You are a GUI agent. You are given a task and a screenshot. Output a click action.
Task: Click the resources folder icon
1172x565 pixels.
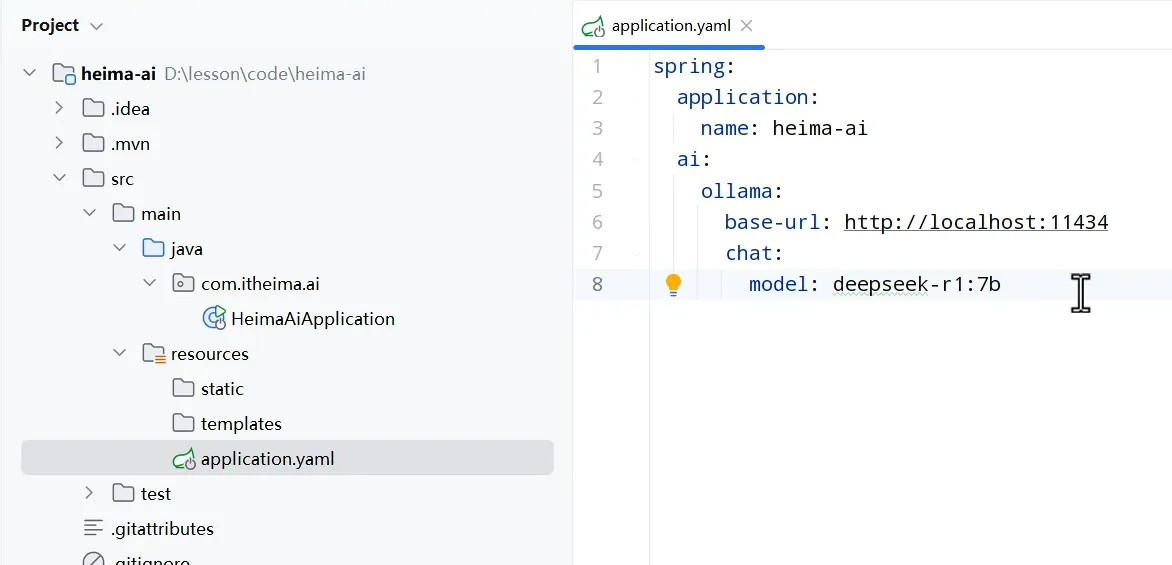[154, 354]
